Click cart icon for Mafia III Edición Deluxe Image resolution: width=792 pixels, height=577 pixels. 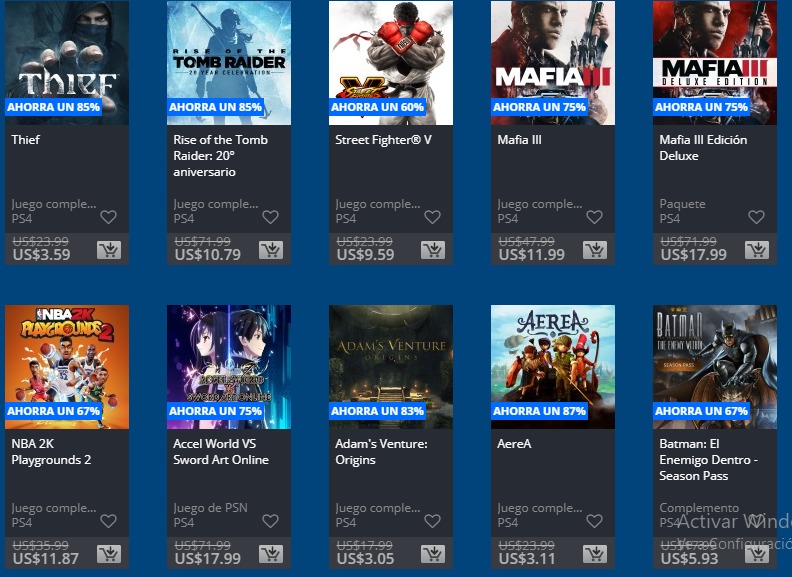coord(756,250)
